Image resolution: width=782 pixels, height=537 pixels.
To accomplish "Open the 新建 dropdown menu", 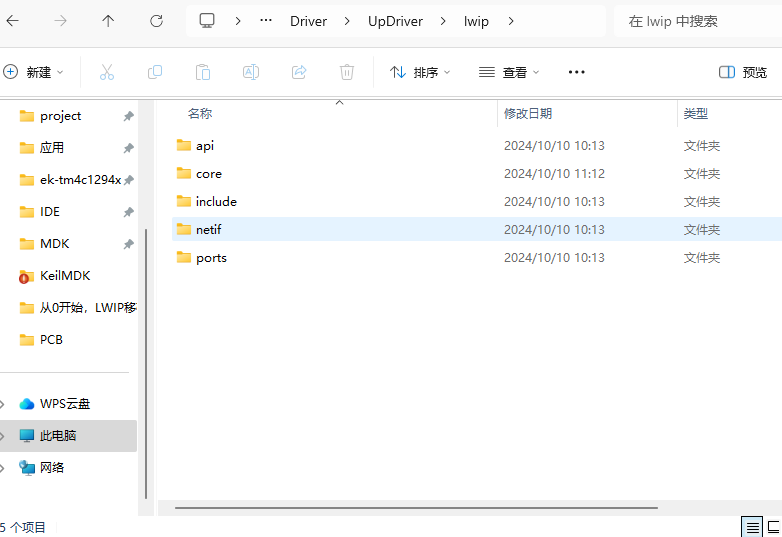I will point(34,72).
